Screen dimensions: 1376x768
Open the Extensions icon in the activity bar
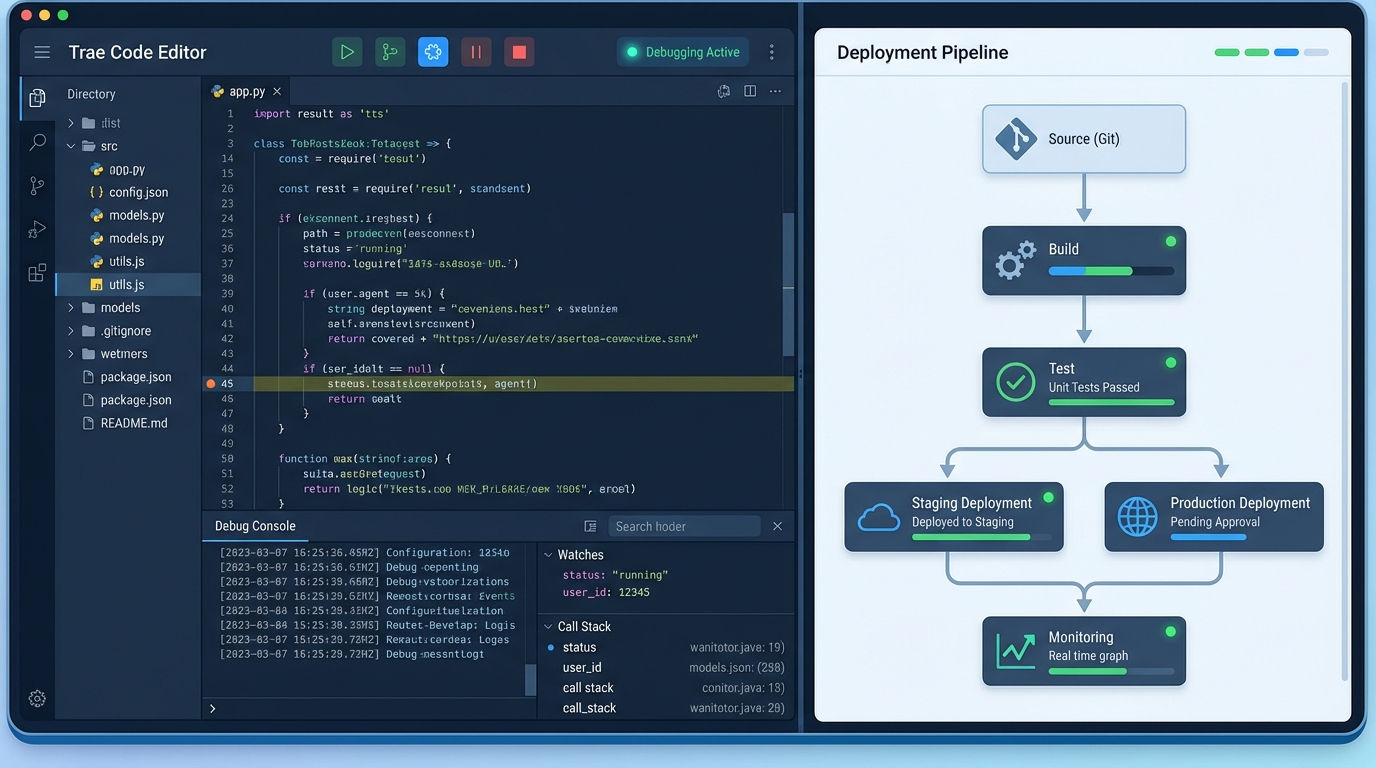tap(36, 271)
